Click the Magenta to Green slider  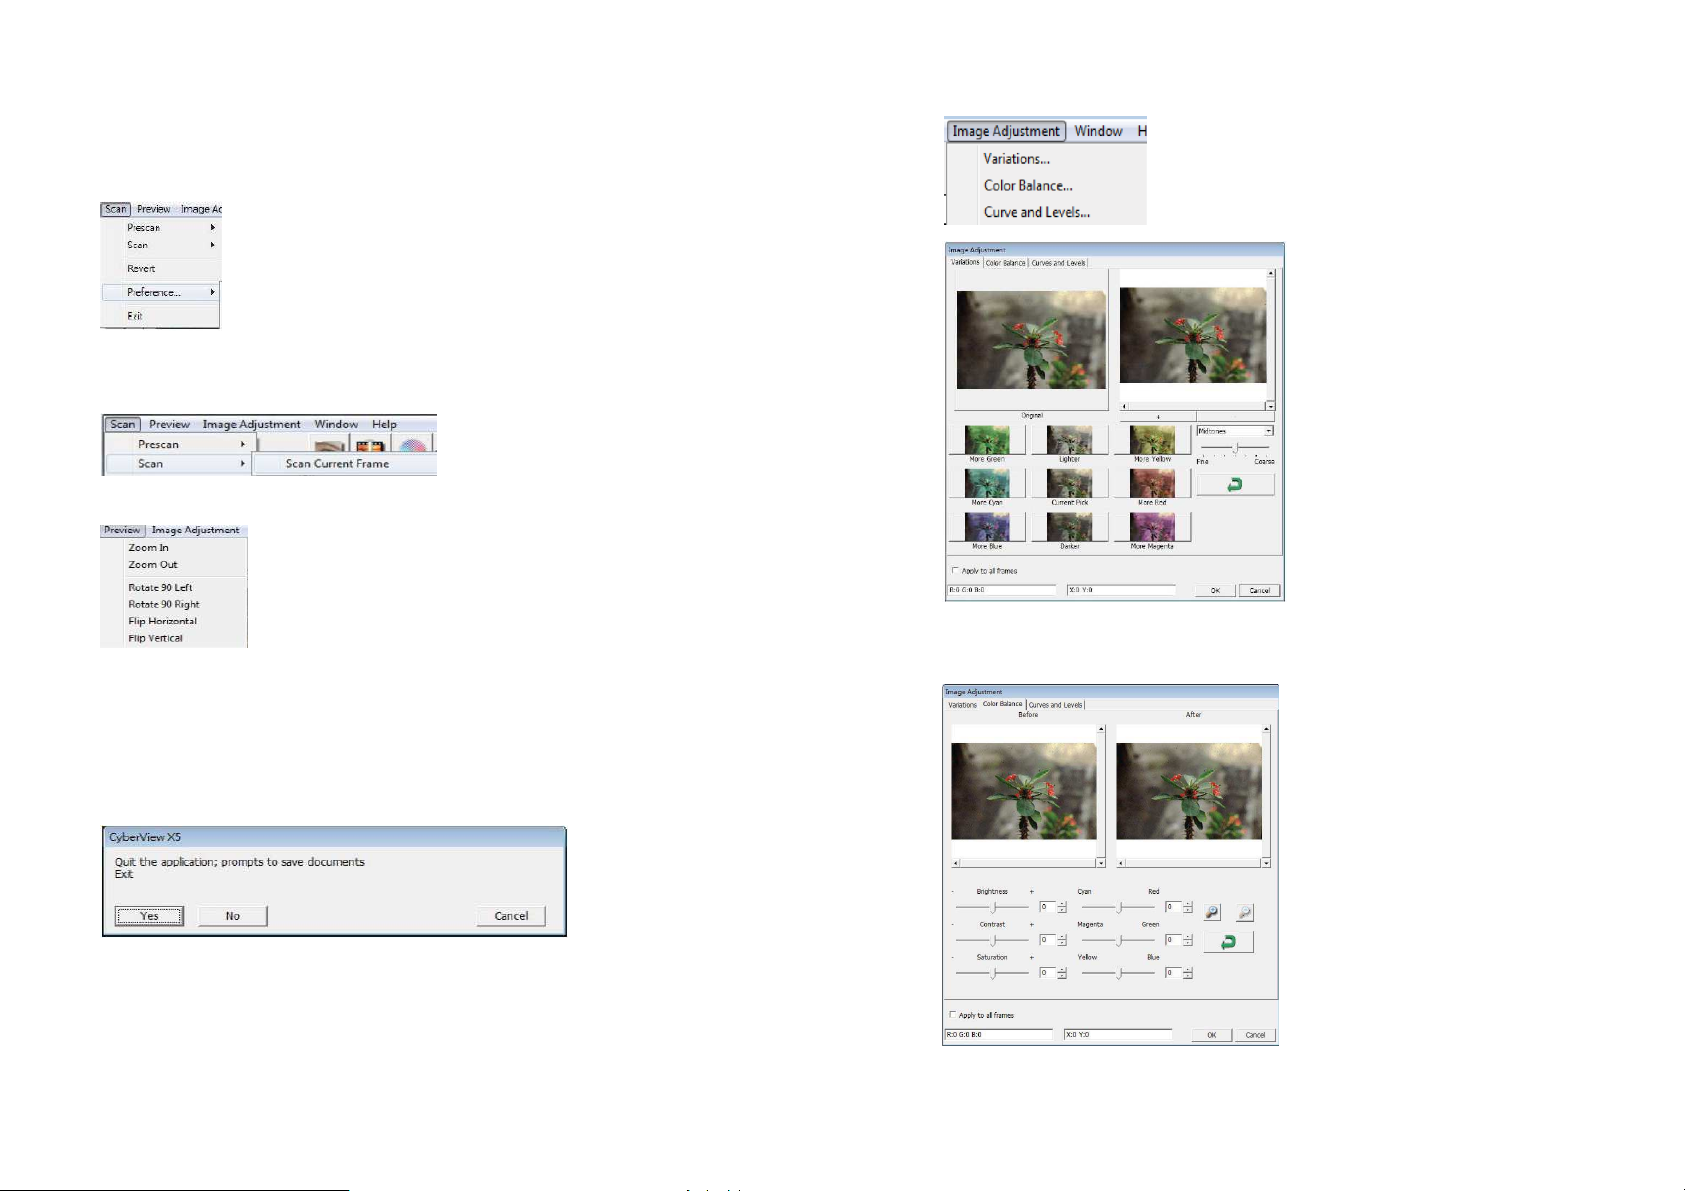point(1118,940)
